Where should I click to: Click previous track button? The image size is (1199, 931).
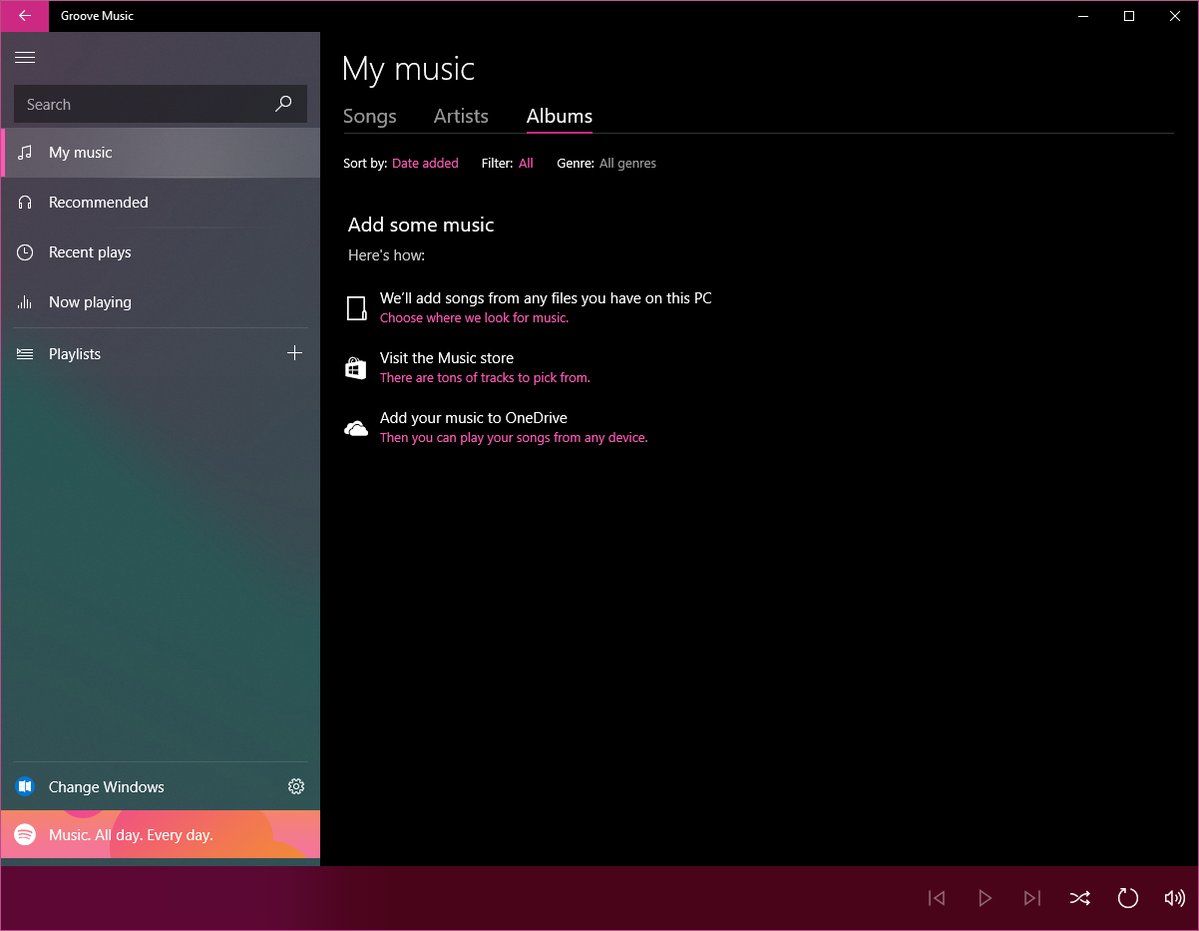click(x=937, y=898)
